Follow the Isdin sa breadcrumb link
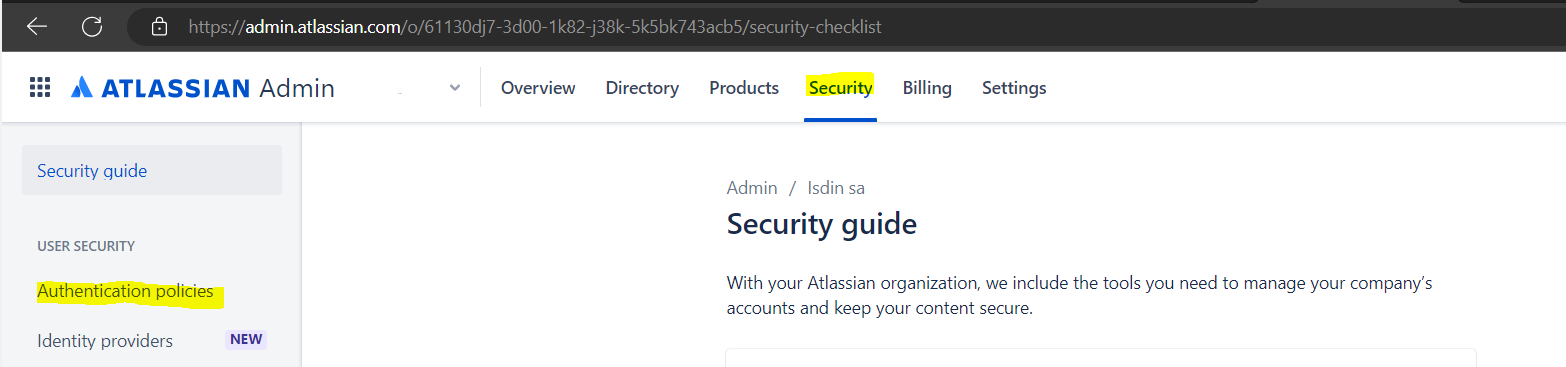This screenshot has height=367, width=1566. pyautogui.click(x=836, y=187)
